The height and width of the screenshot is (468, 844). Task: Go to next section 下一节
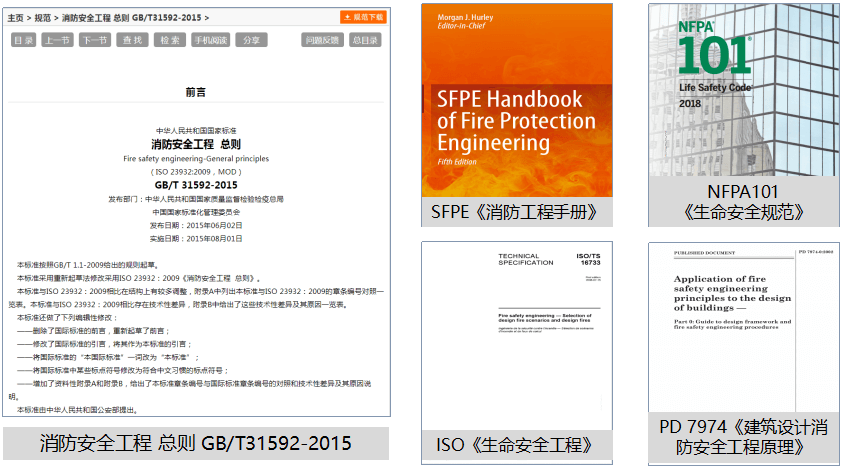coord(94,40)
